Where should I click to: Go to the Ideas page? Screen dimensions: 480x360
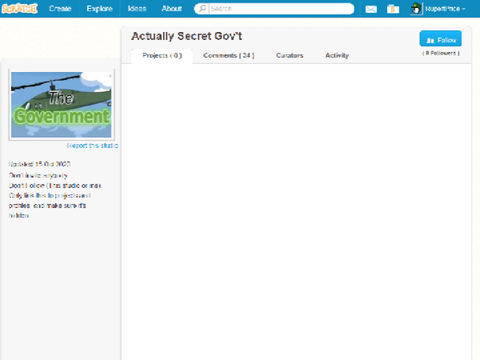tap(137, 8)
